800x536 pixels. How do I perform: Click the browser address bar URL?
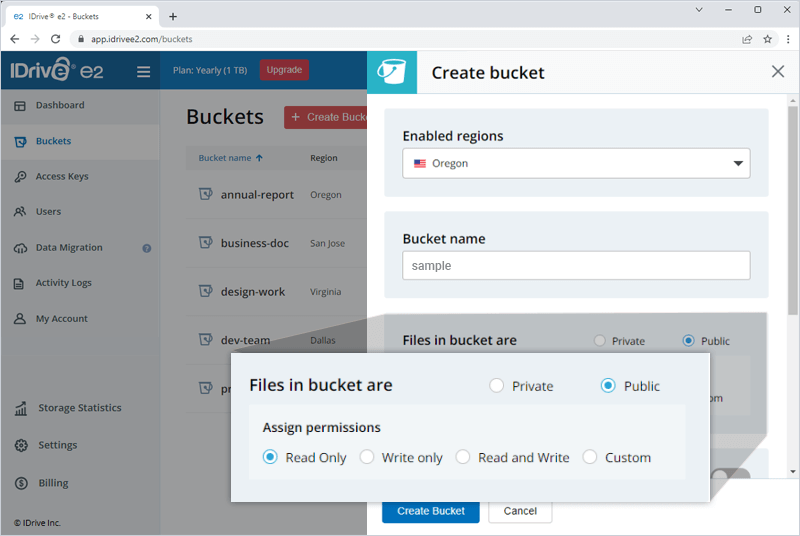tap(141, 39)
